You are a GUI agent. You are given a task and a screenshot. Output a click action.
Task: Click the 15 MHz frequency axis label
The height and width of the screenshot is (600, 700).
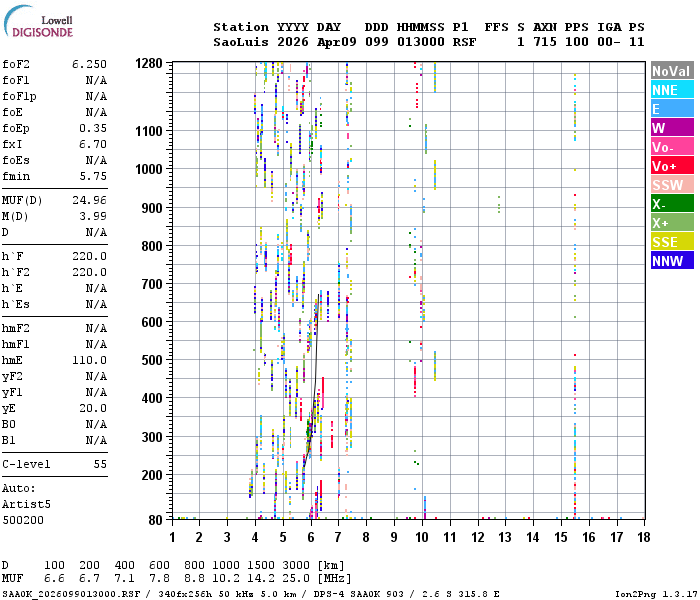[561, 537]
